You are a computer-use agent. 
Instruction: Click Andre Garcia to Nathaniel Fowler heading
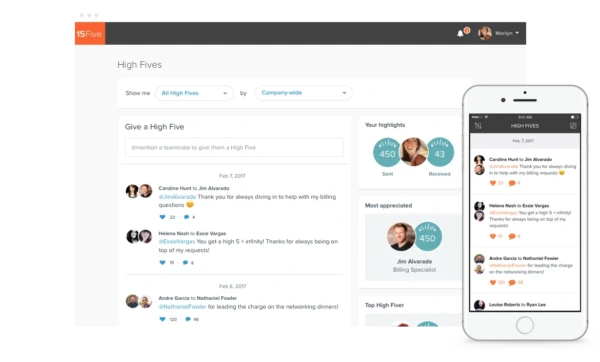[198, 298]
